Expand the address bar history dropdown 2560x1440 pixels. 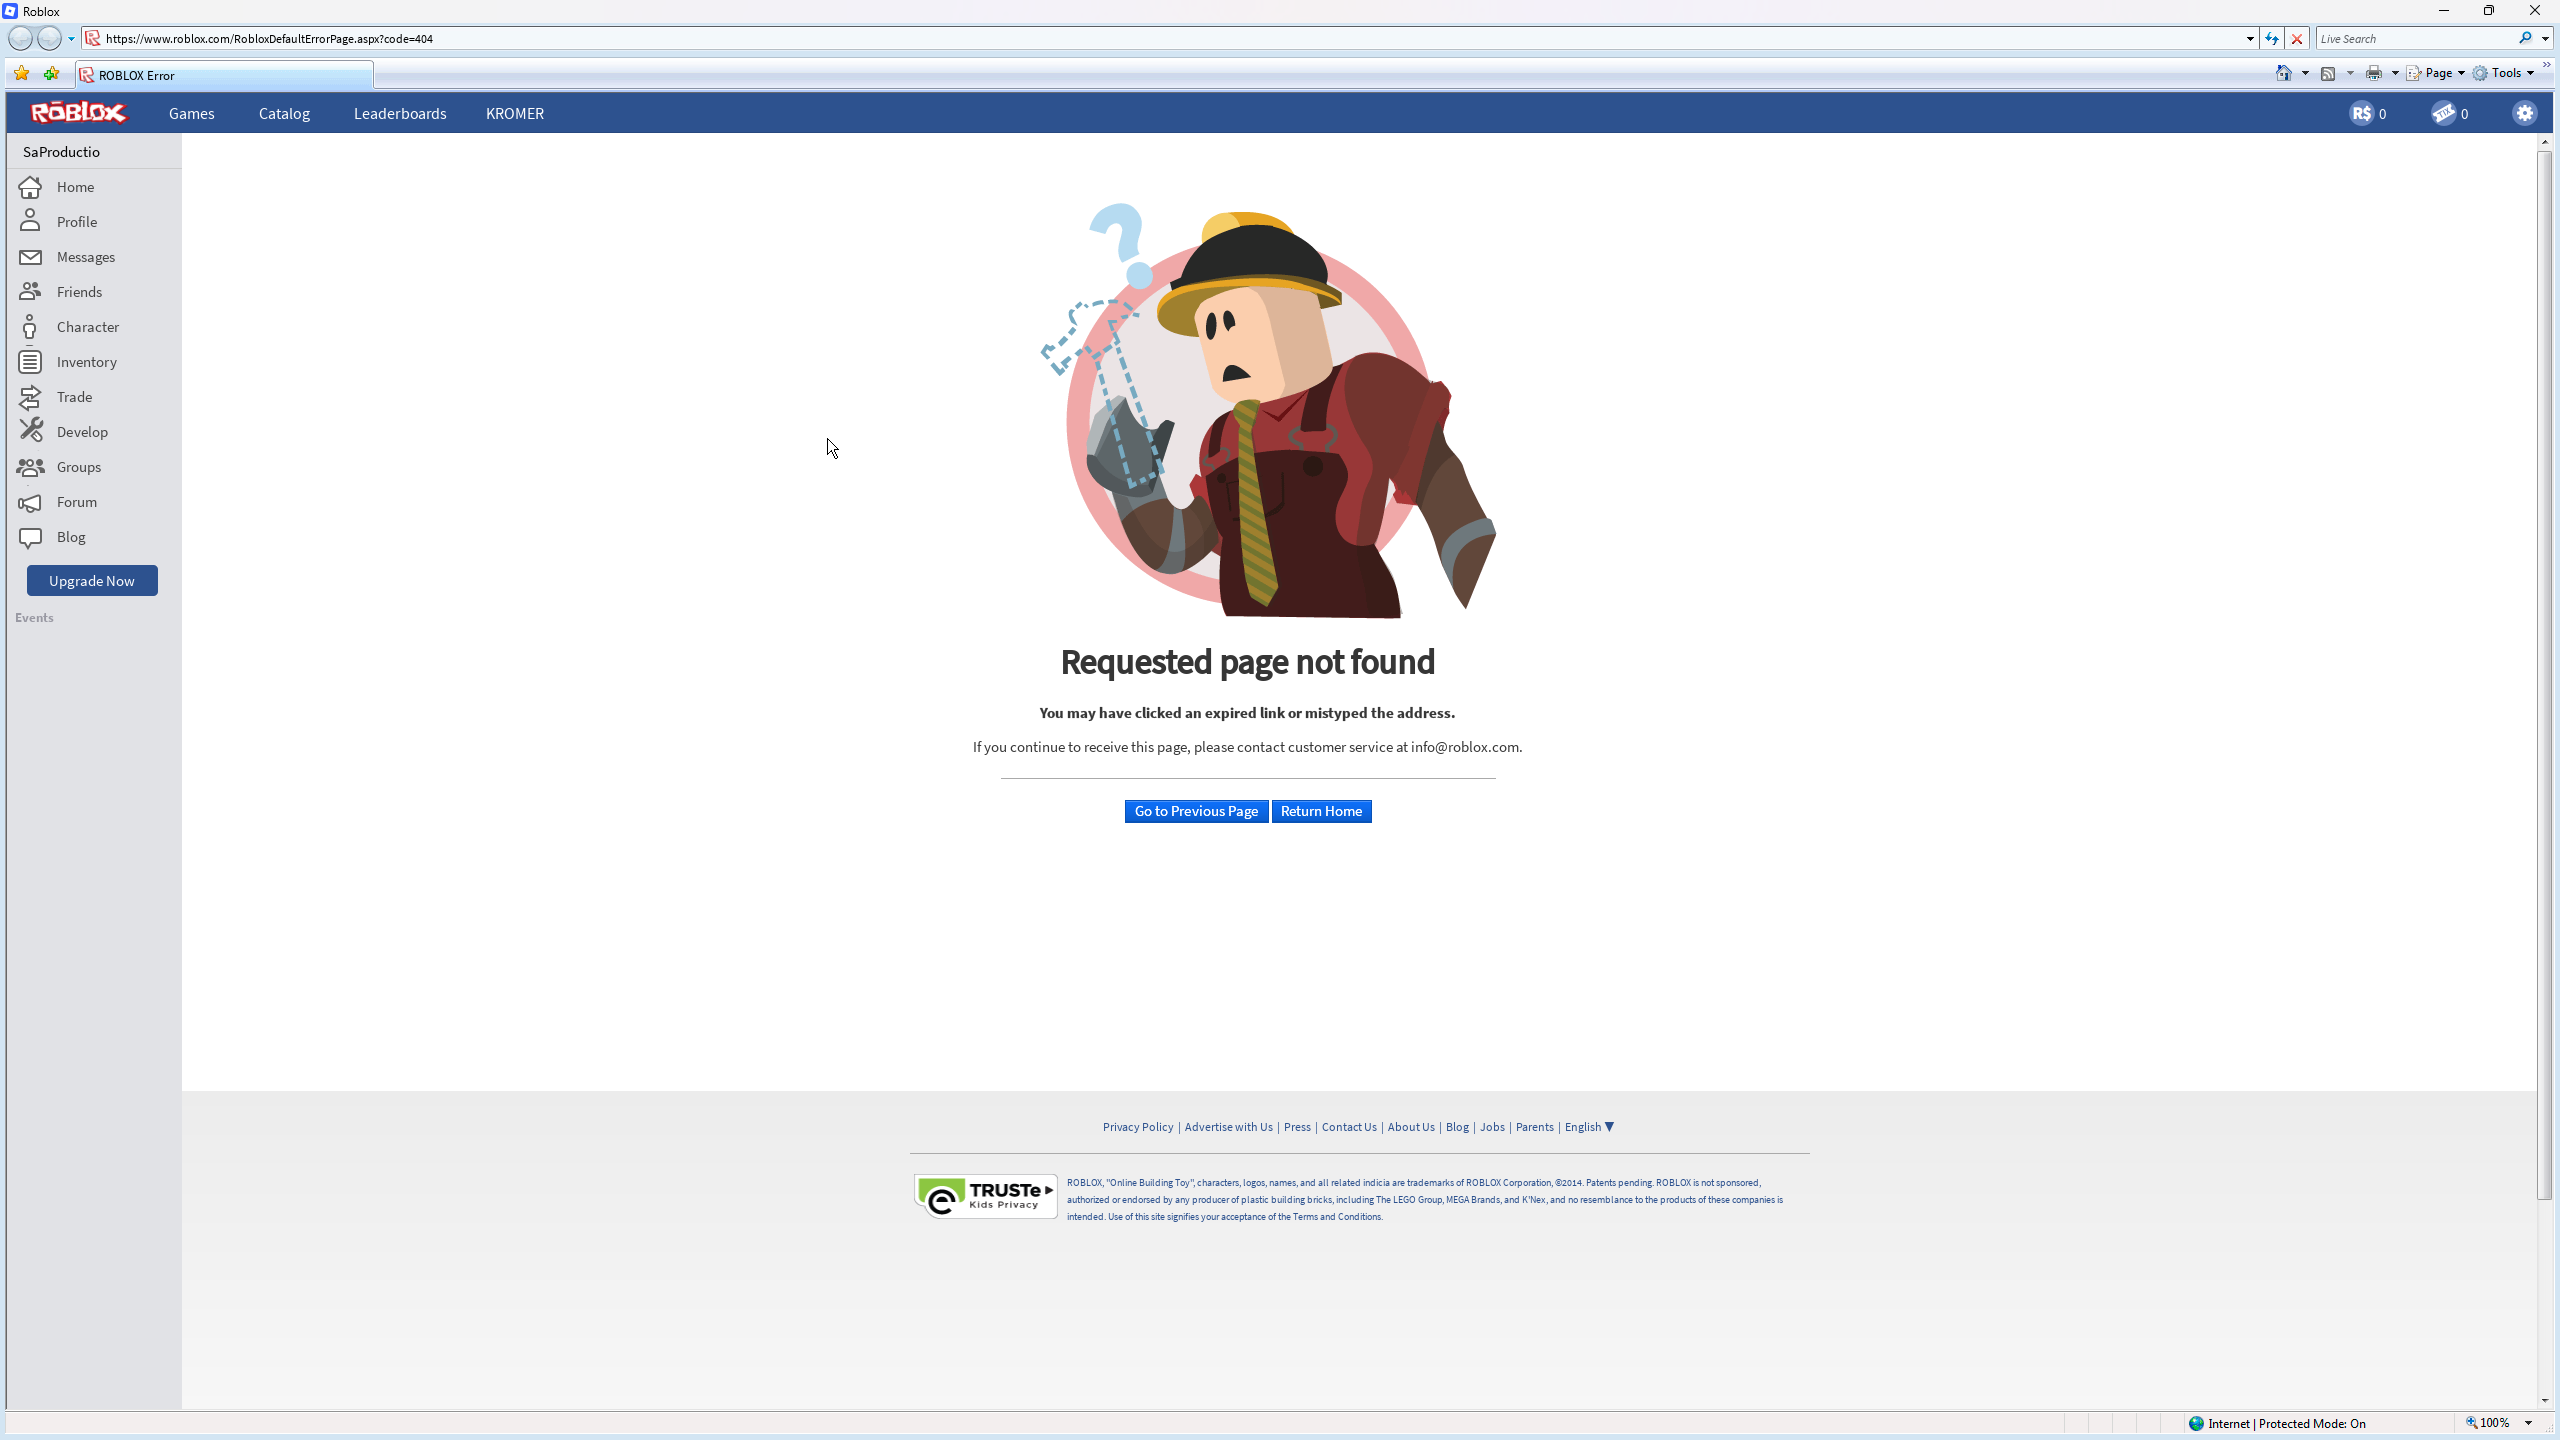tap(2250, 39)
